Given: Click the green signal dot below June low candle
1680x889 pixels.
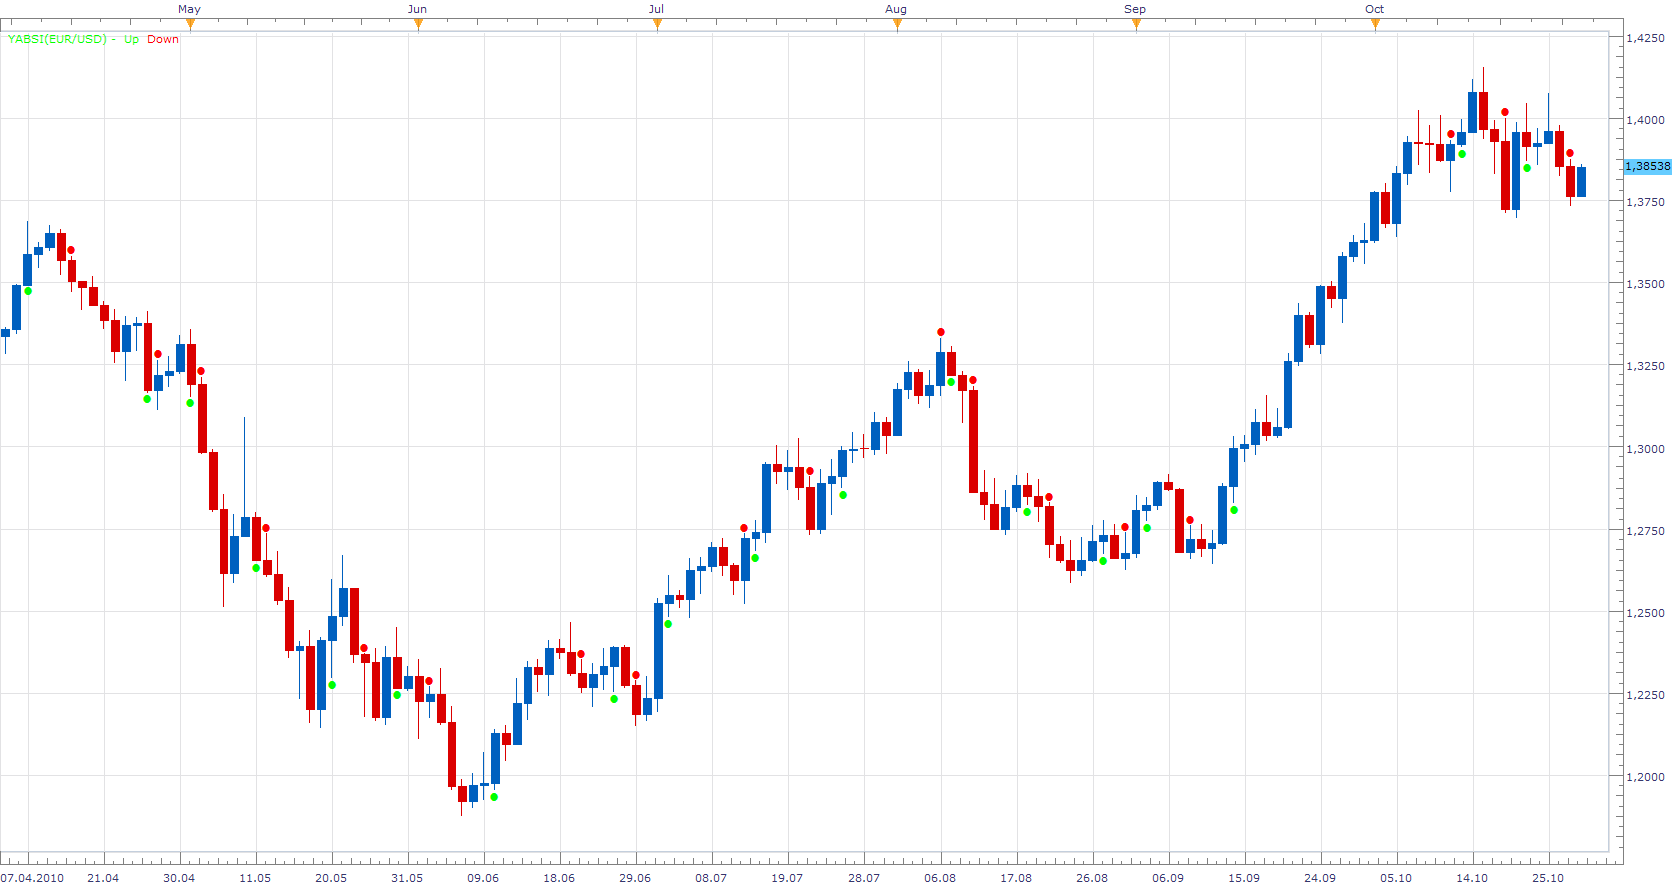Looking at the screenshot, I should point(494,797).
